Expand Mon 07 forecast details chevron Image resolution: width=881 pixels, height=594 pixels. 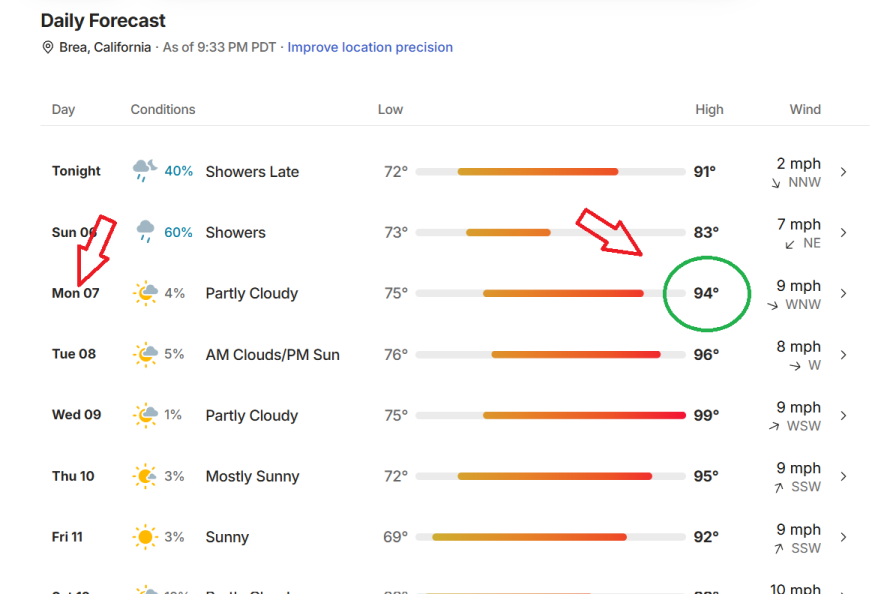[x=843, y=293]
